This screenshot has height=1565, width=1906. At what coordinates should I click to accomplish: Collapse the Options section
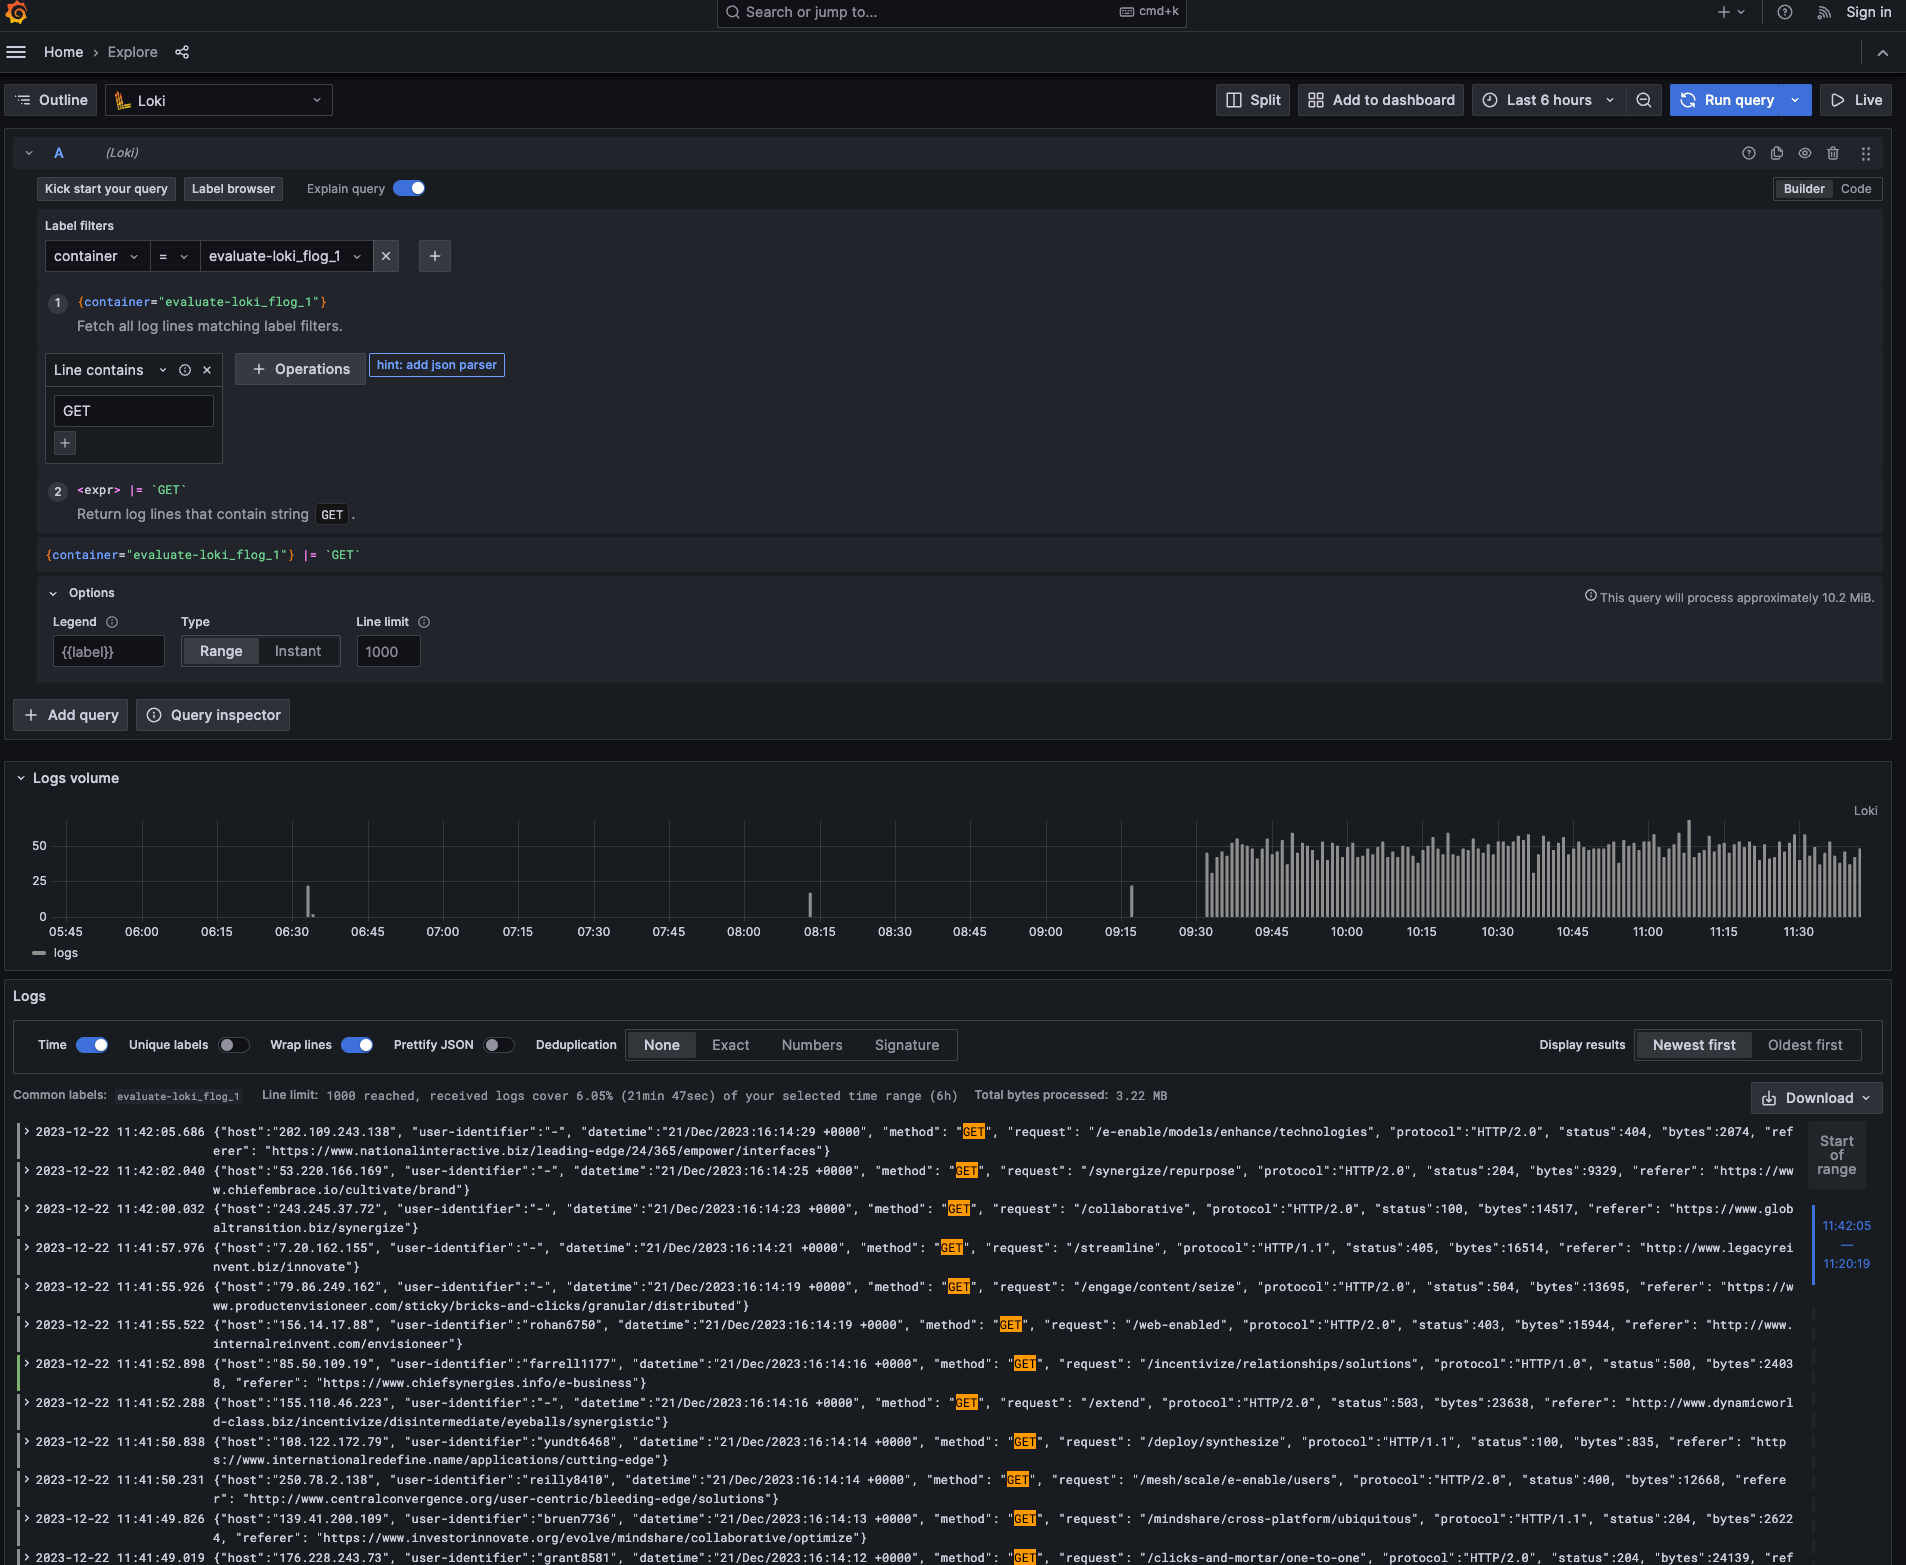(53, 593)
